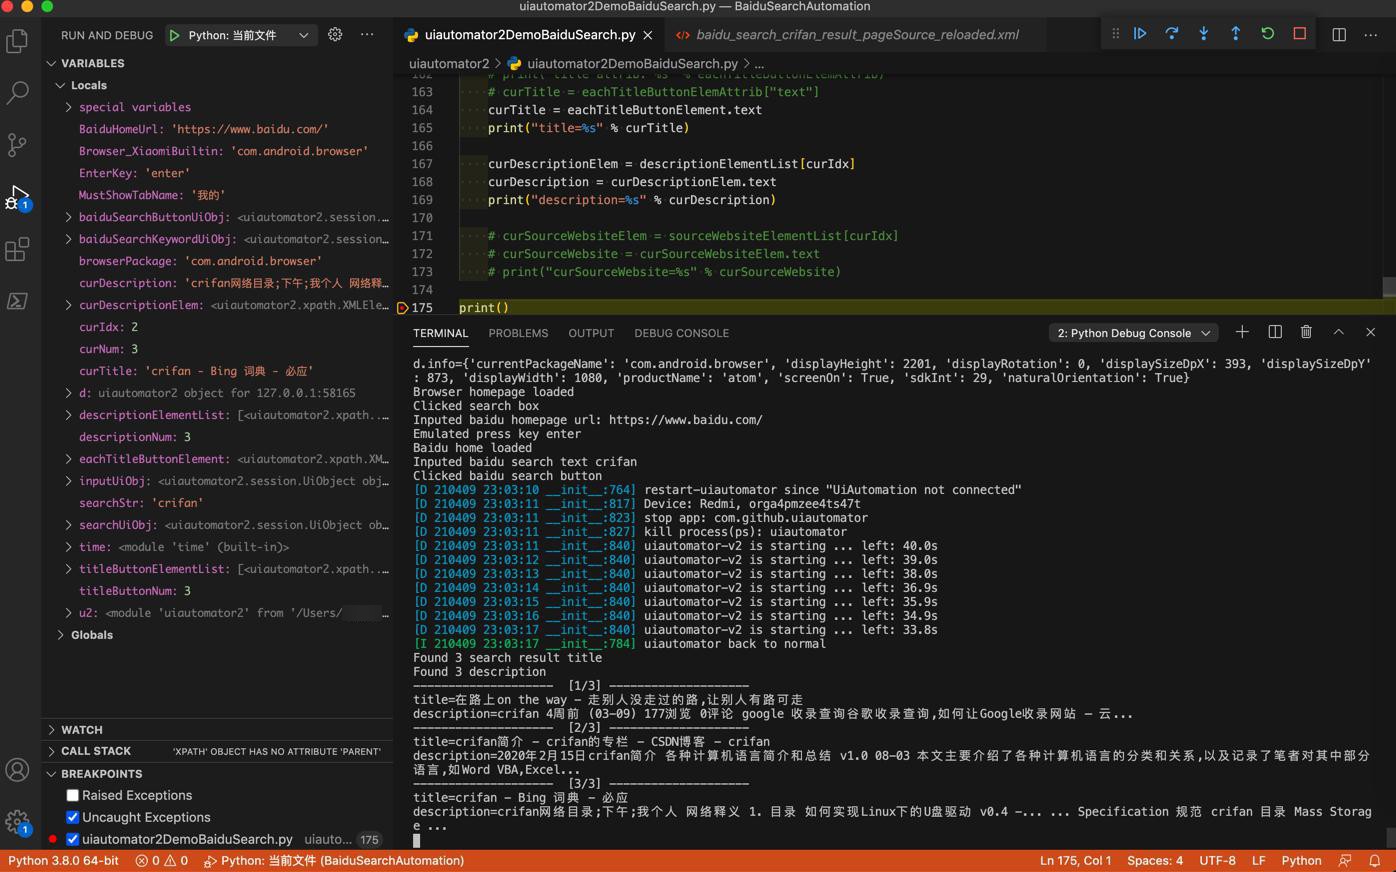Continue debugging from the debug toolbar
This screenshot has height=872, width=1396.
point(1140,34)
